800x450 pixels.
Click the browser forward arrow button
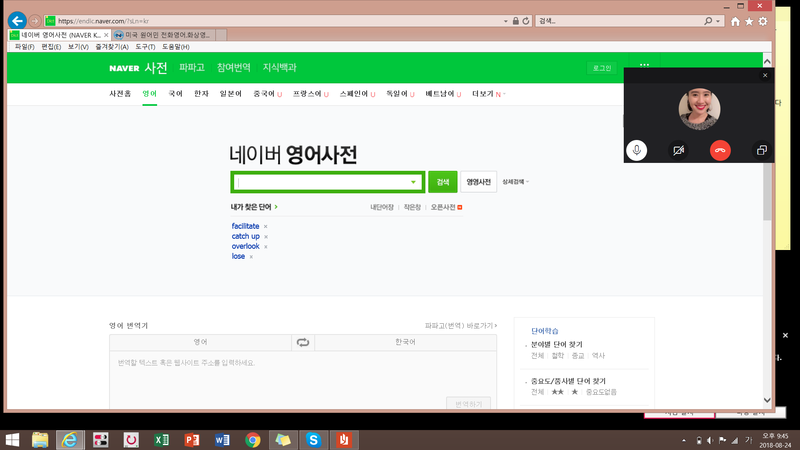point(35,21)
